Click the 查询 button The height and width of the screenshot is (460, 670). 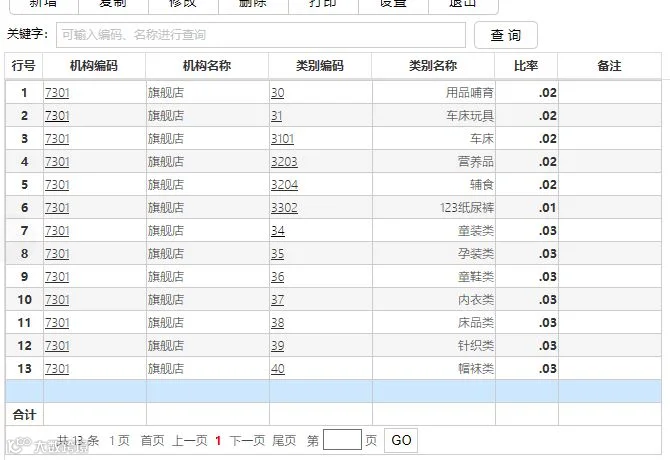coord(505,35)
